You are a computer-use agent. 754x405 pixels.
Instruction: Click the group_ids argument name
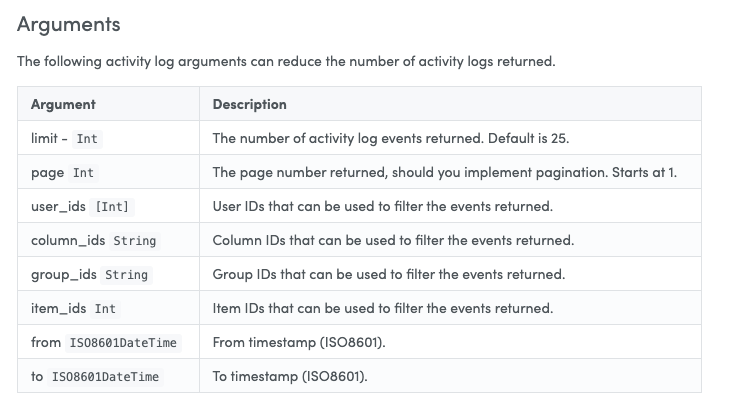tap(63, 275)
